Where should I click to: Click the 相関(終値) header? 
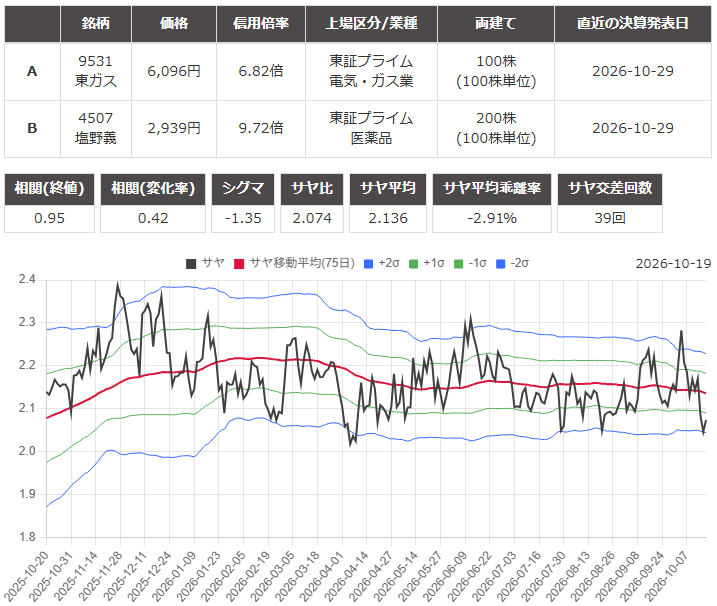point(49,189)
